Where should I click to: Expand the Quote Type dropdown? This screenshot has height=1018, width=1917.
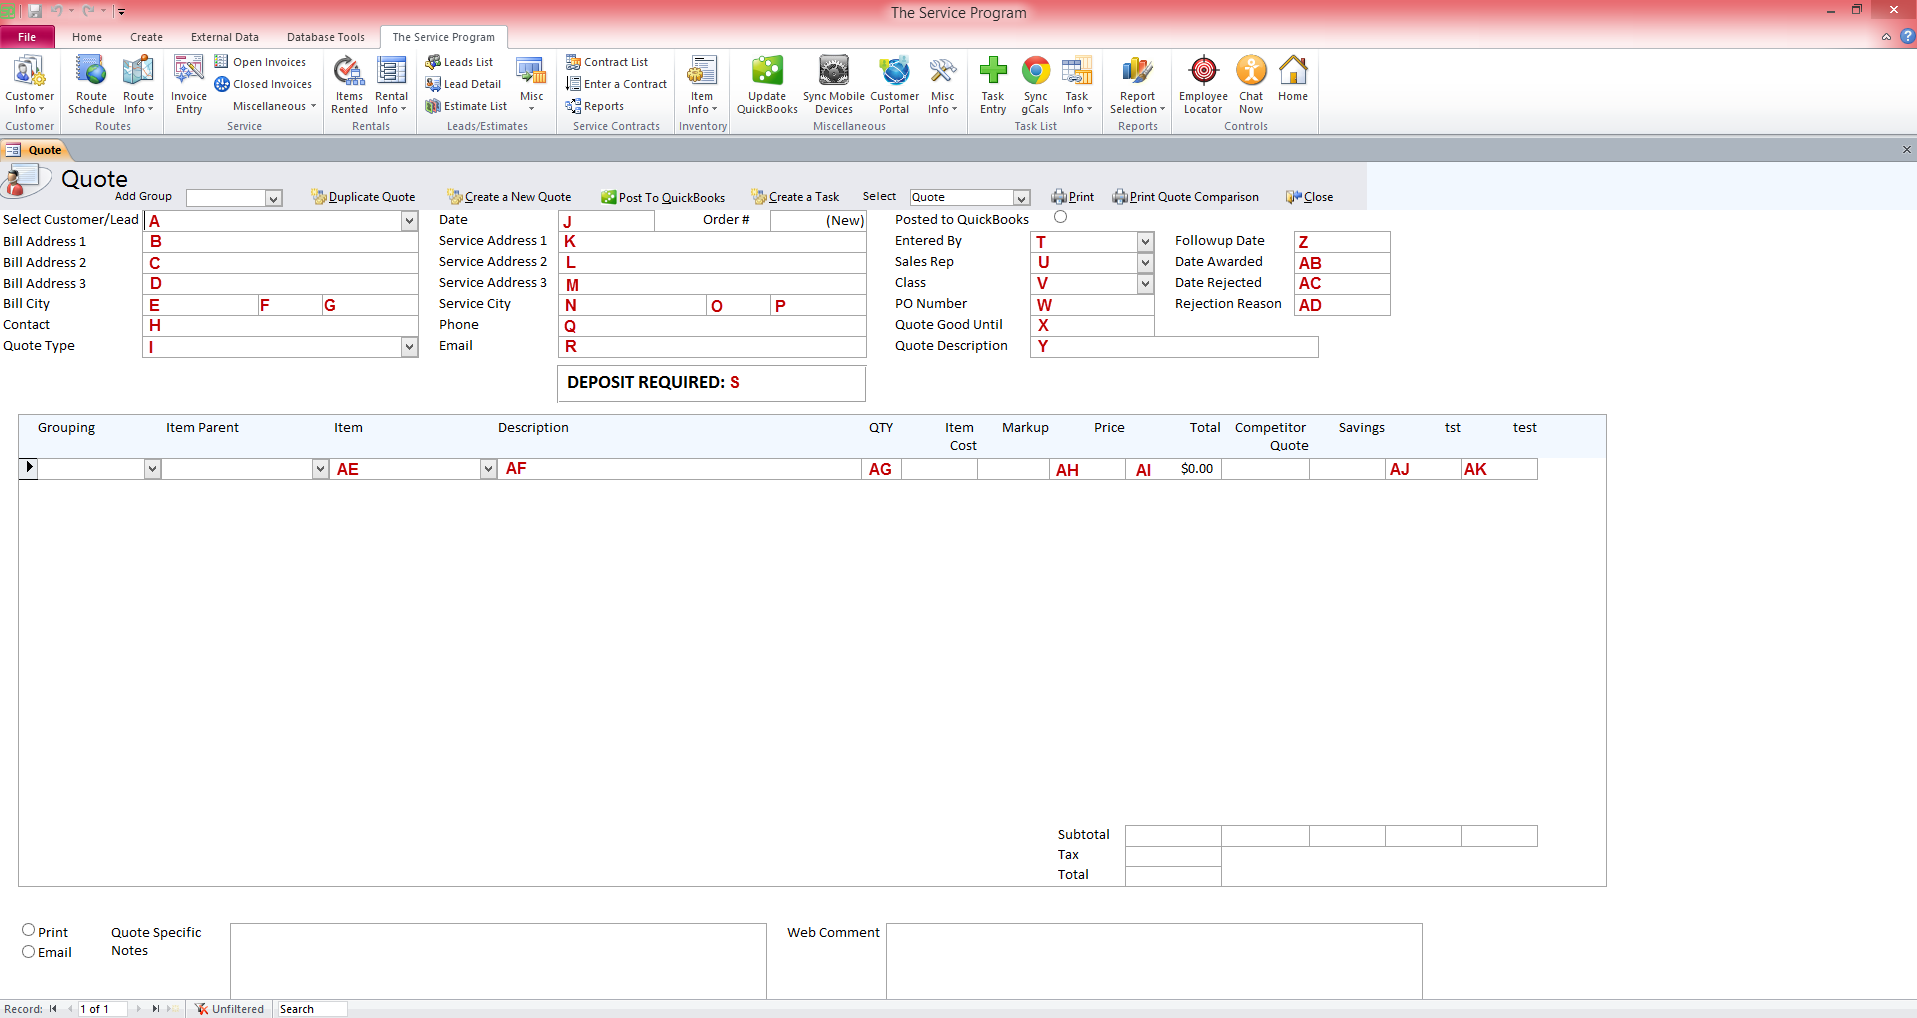[x=409, y=347]
